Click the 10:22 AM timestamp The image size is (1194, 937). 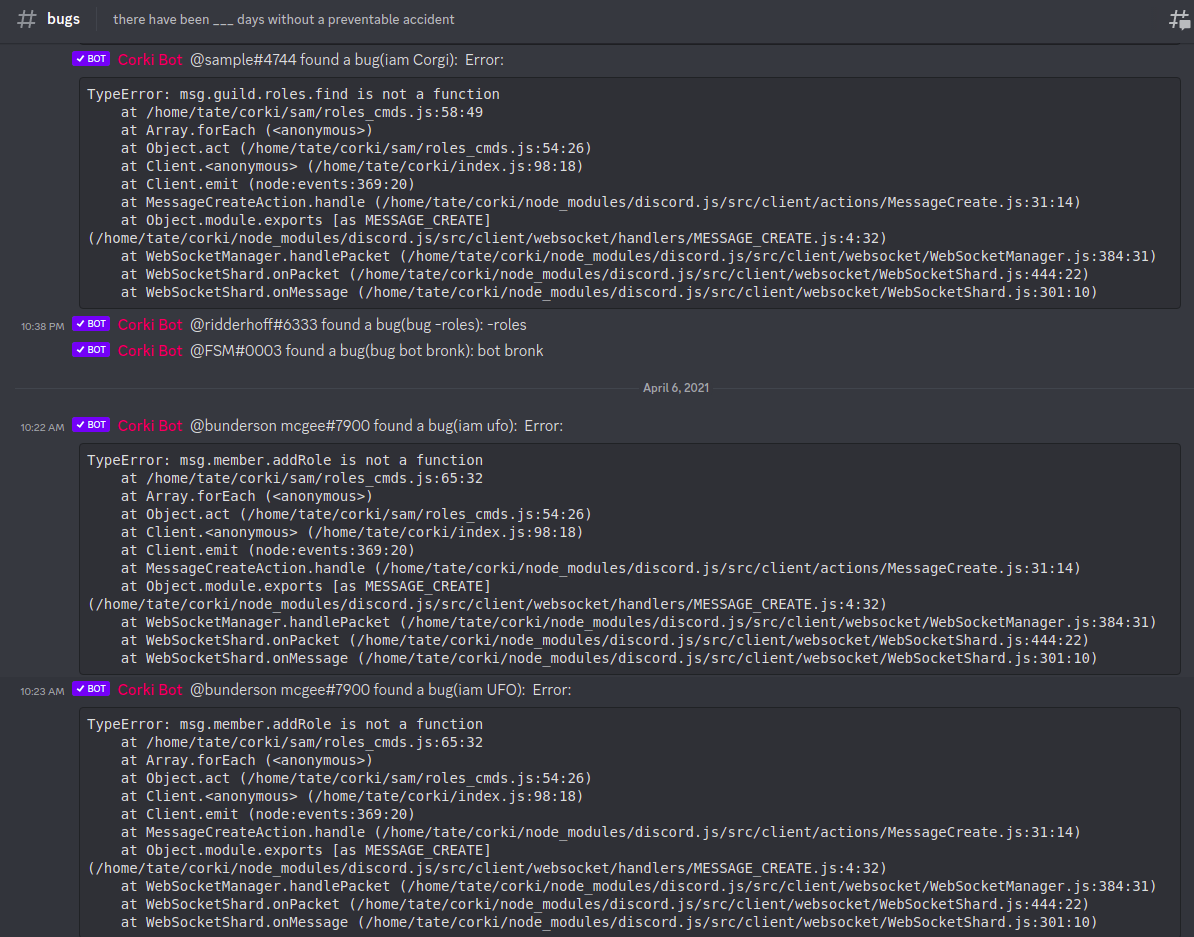(43, 427)
